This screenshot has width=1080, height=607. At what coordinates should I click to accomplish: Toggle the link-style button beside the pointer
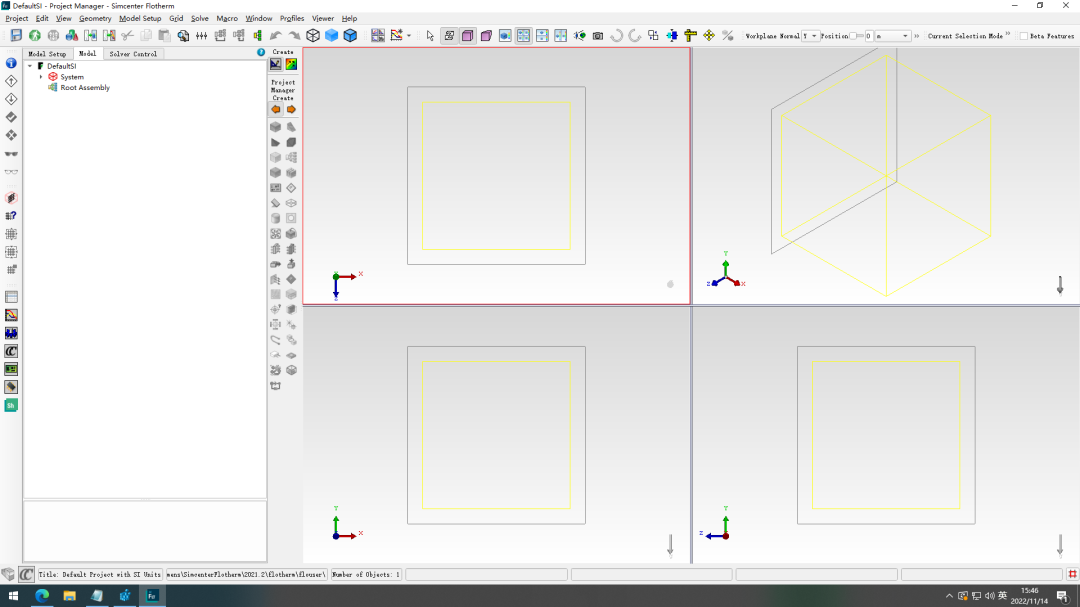(x=449, y=35)
